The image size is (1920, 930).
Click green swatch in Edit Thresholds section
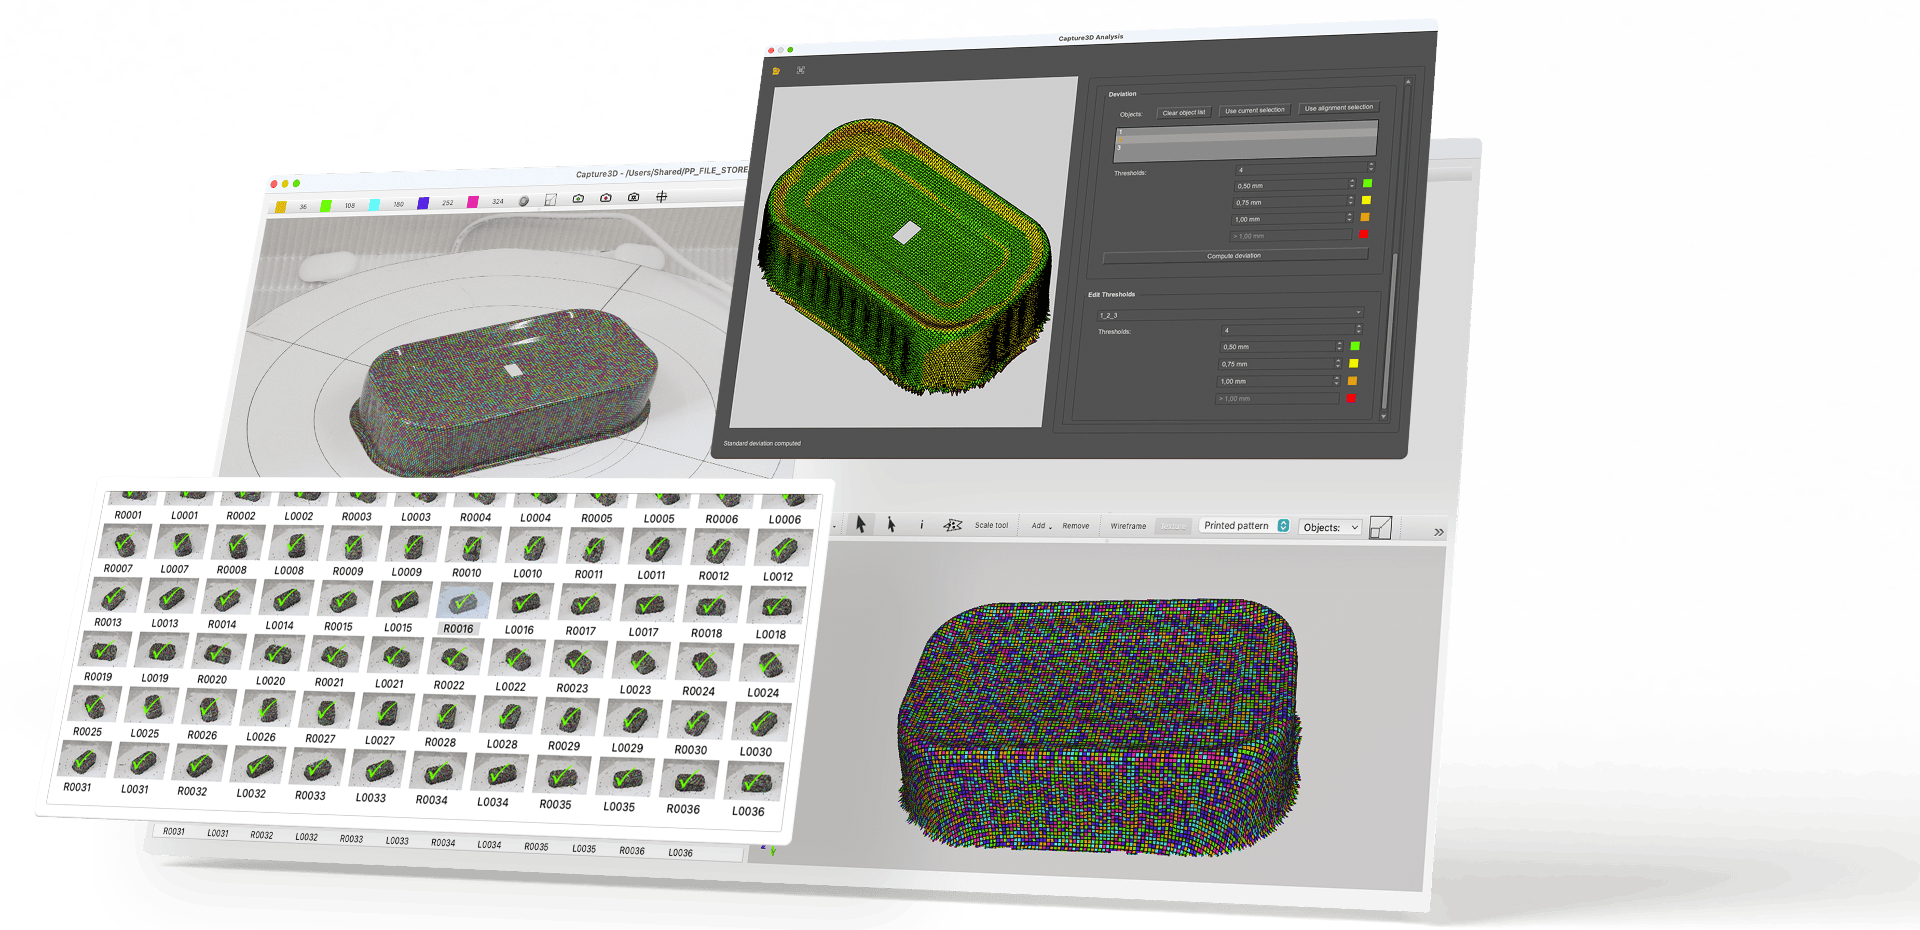coord(1355,346)
